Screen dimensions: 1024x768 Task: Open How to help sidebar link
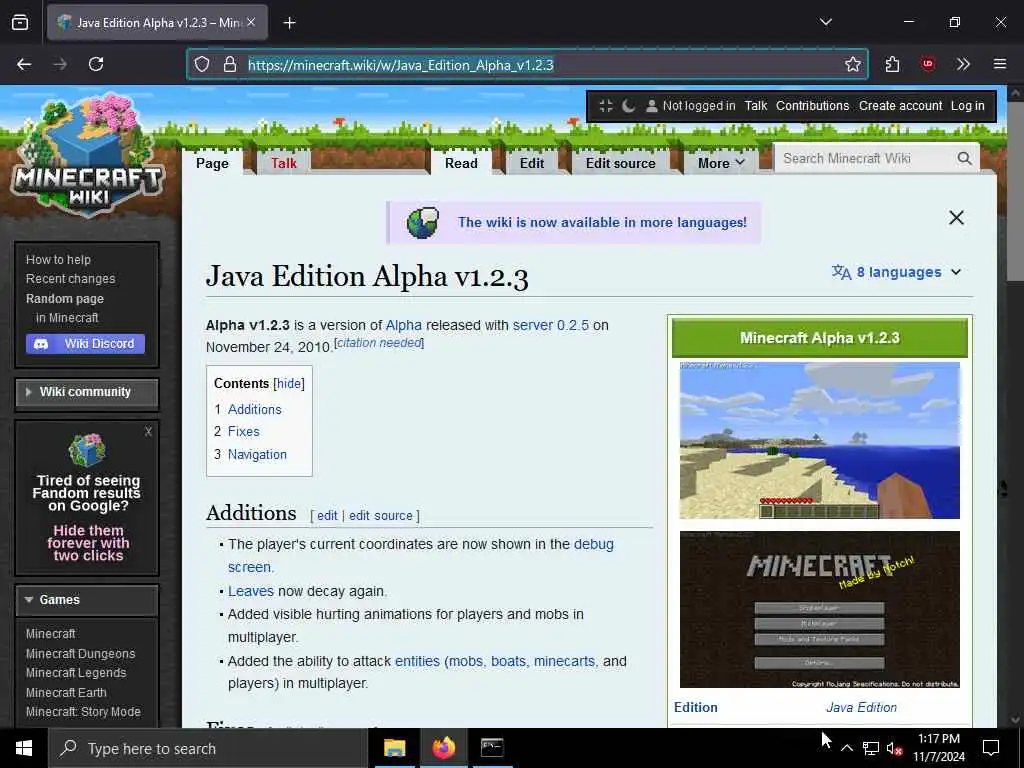pyautogui.click(x=58, y=260)
